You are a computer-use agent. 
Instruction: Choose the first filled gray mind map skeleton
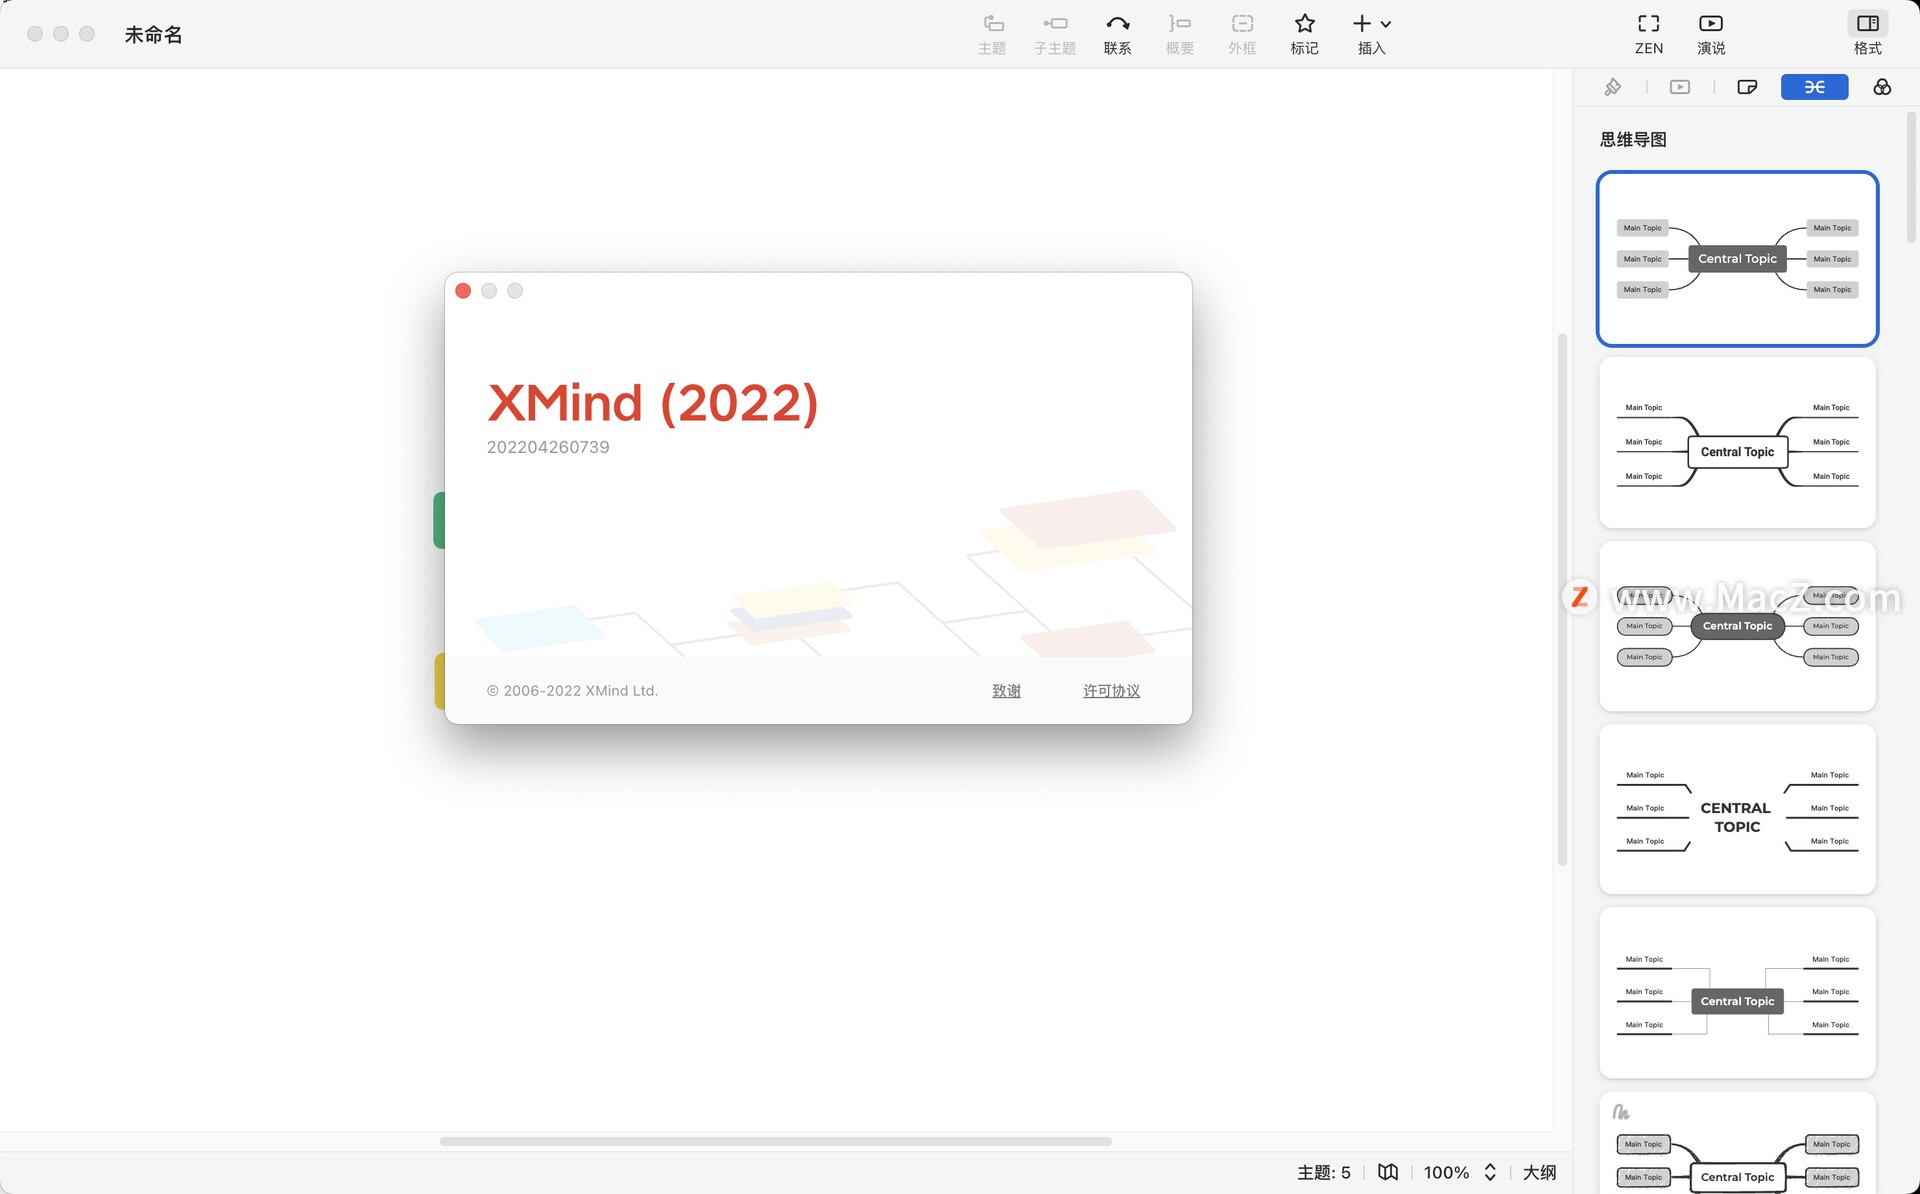pyautogui.click(x=1737, y=259)
